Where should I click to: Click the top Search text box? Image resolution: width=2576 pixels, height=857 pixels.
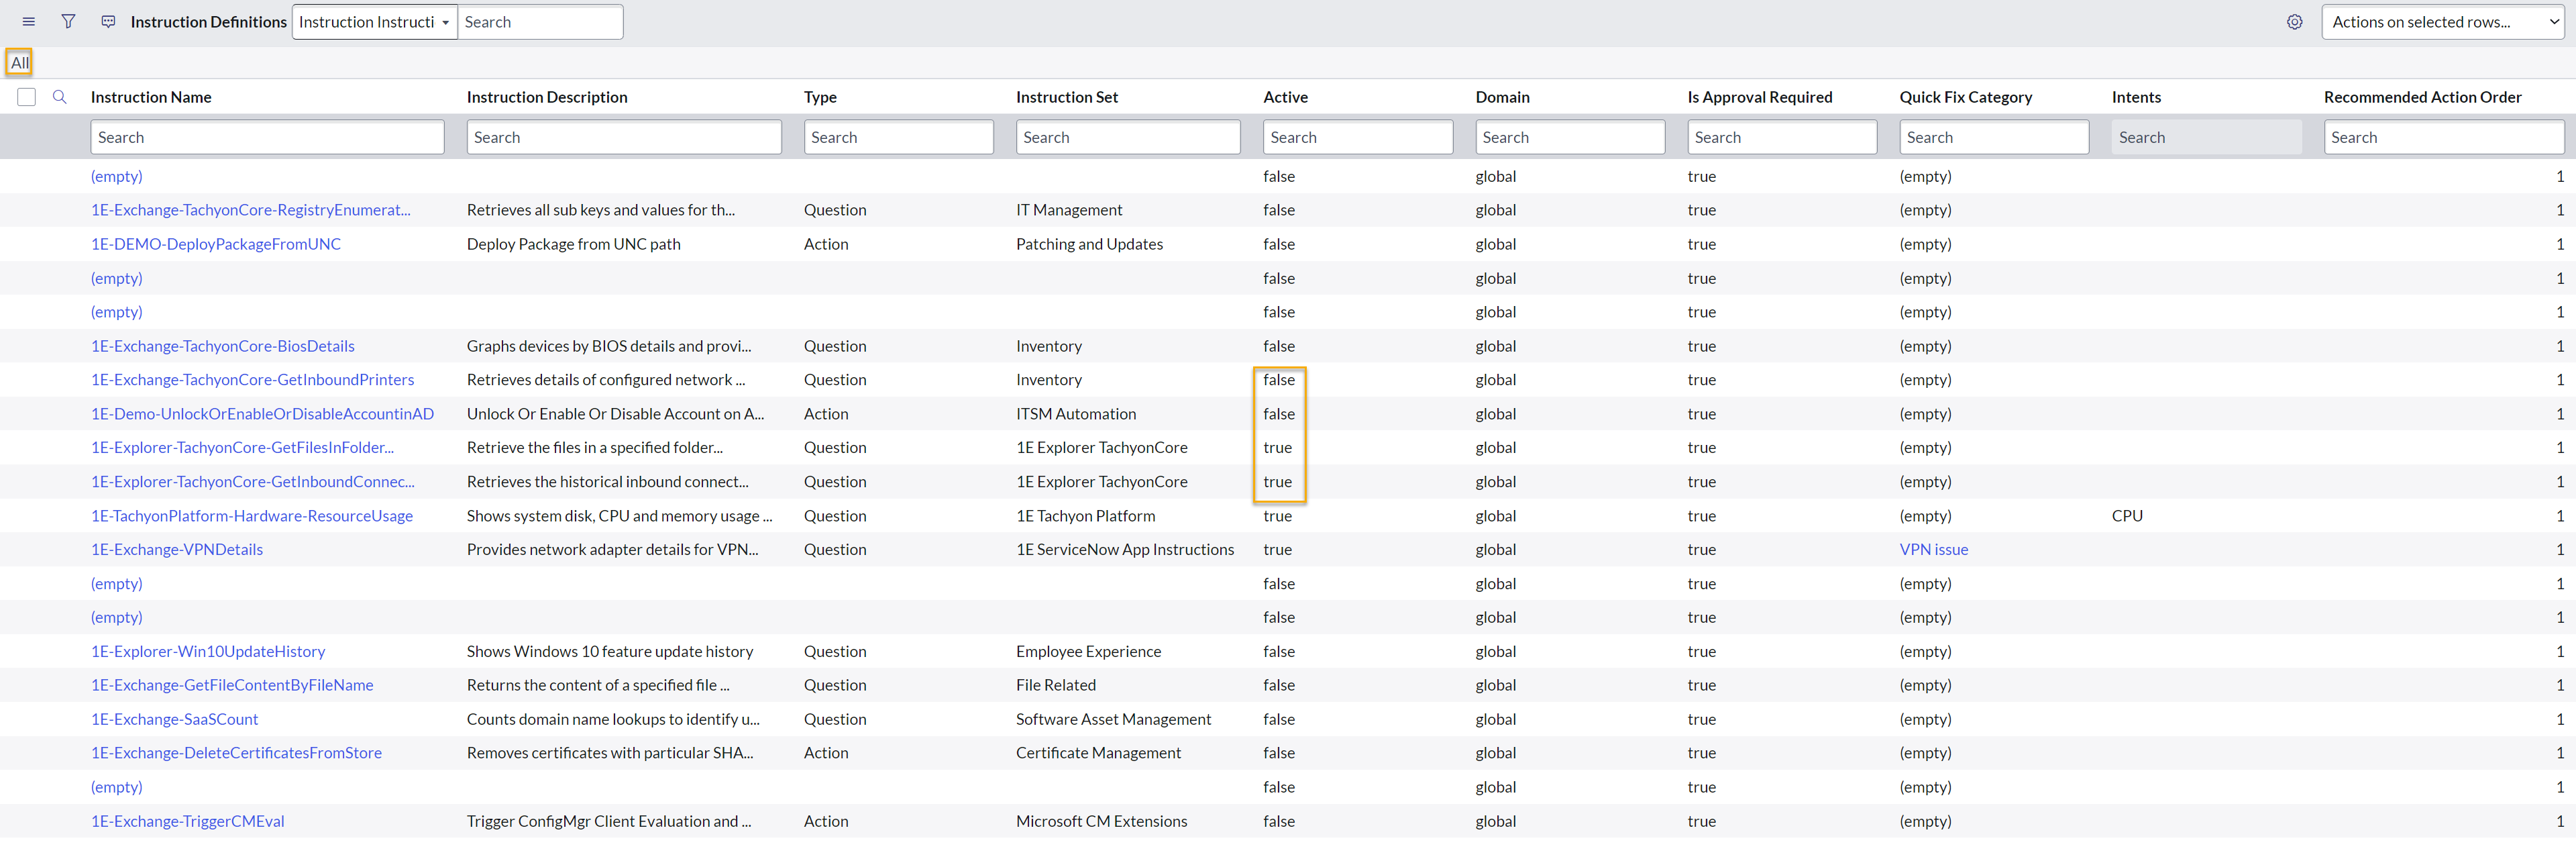(540, 22)
